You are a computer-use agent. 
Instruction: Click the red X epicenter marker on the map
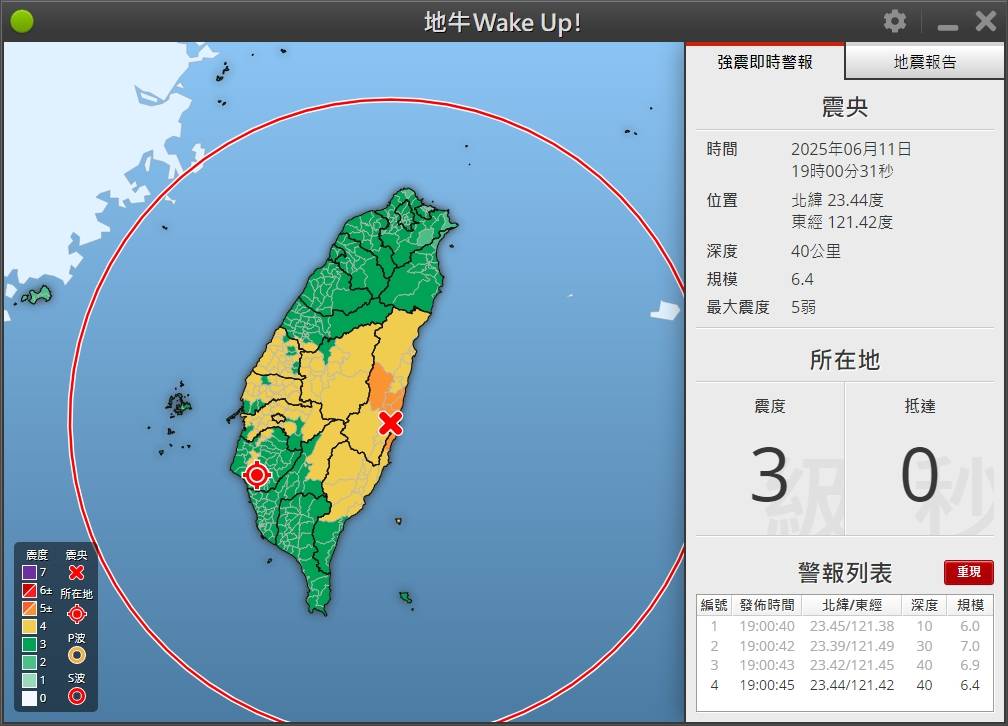[x=390, y=423]
